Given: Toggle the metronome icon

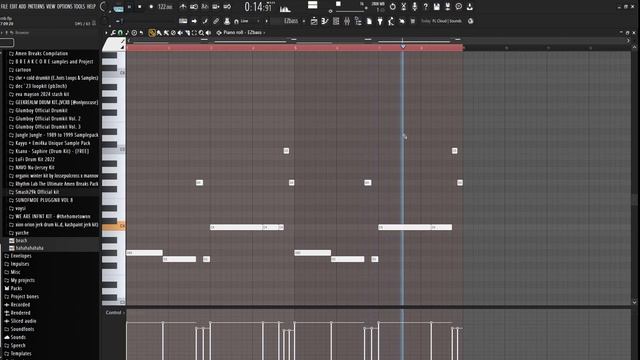Looking at the screenshot, I should pyautogui.click(x=182, y=7).
